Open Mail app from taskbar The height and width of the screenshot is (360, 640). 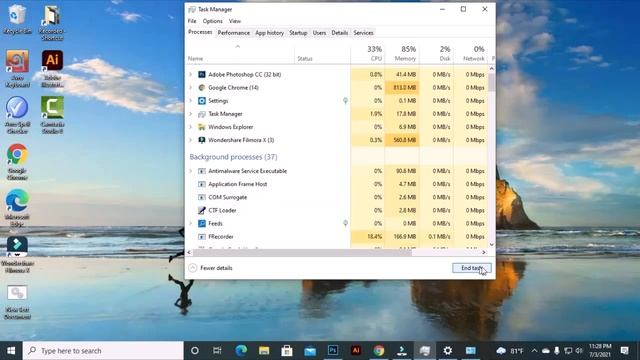(x=310, y=351)
